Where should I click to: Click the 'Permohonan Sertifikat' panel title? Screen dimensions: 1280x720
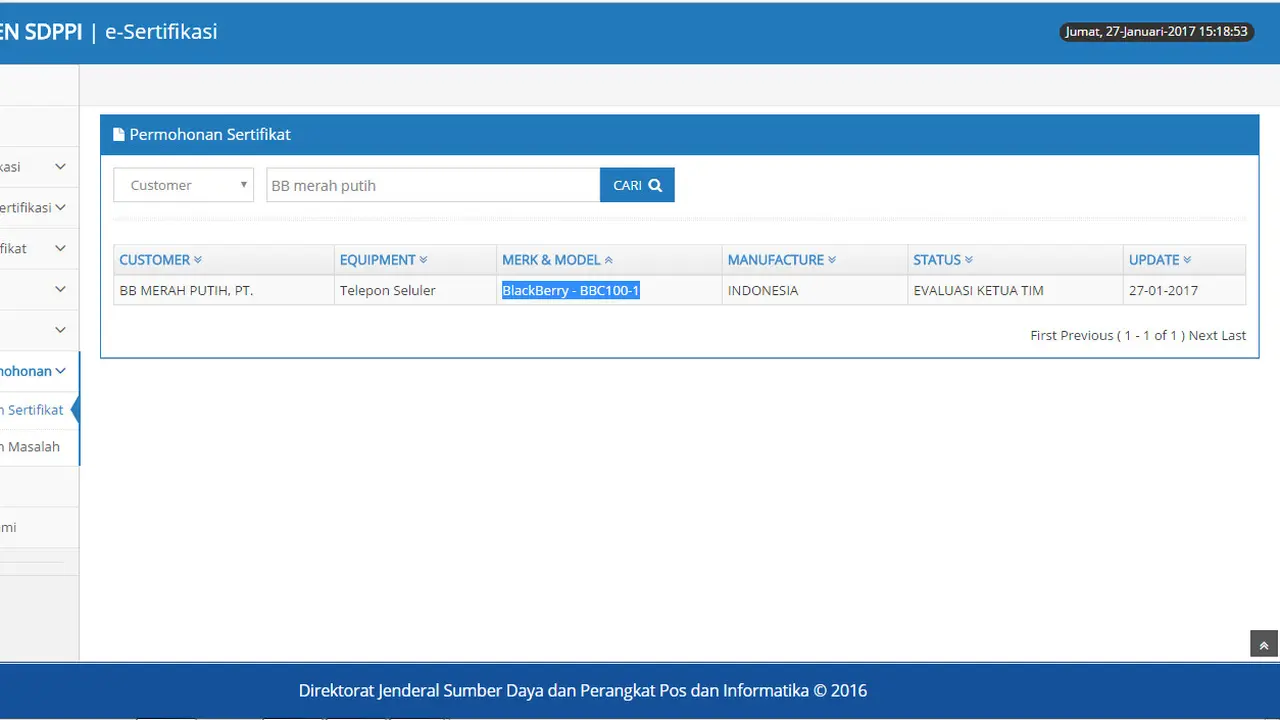[x=210, y=134]
